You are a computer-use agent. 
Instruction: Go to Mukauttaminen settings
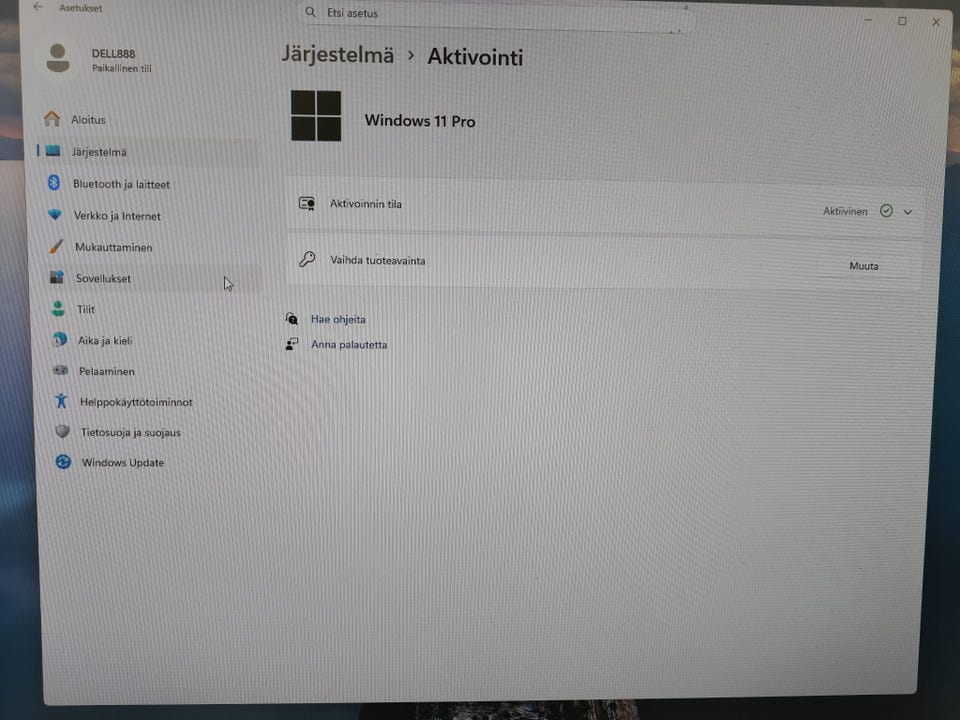(151, 247)
